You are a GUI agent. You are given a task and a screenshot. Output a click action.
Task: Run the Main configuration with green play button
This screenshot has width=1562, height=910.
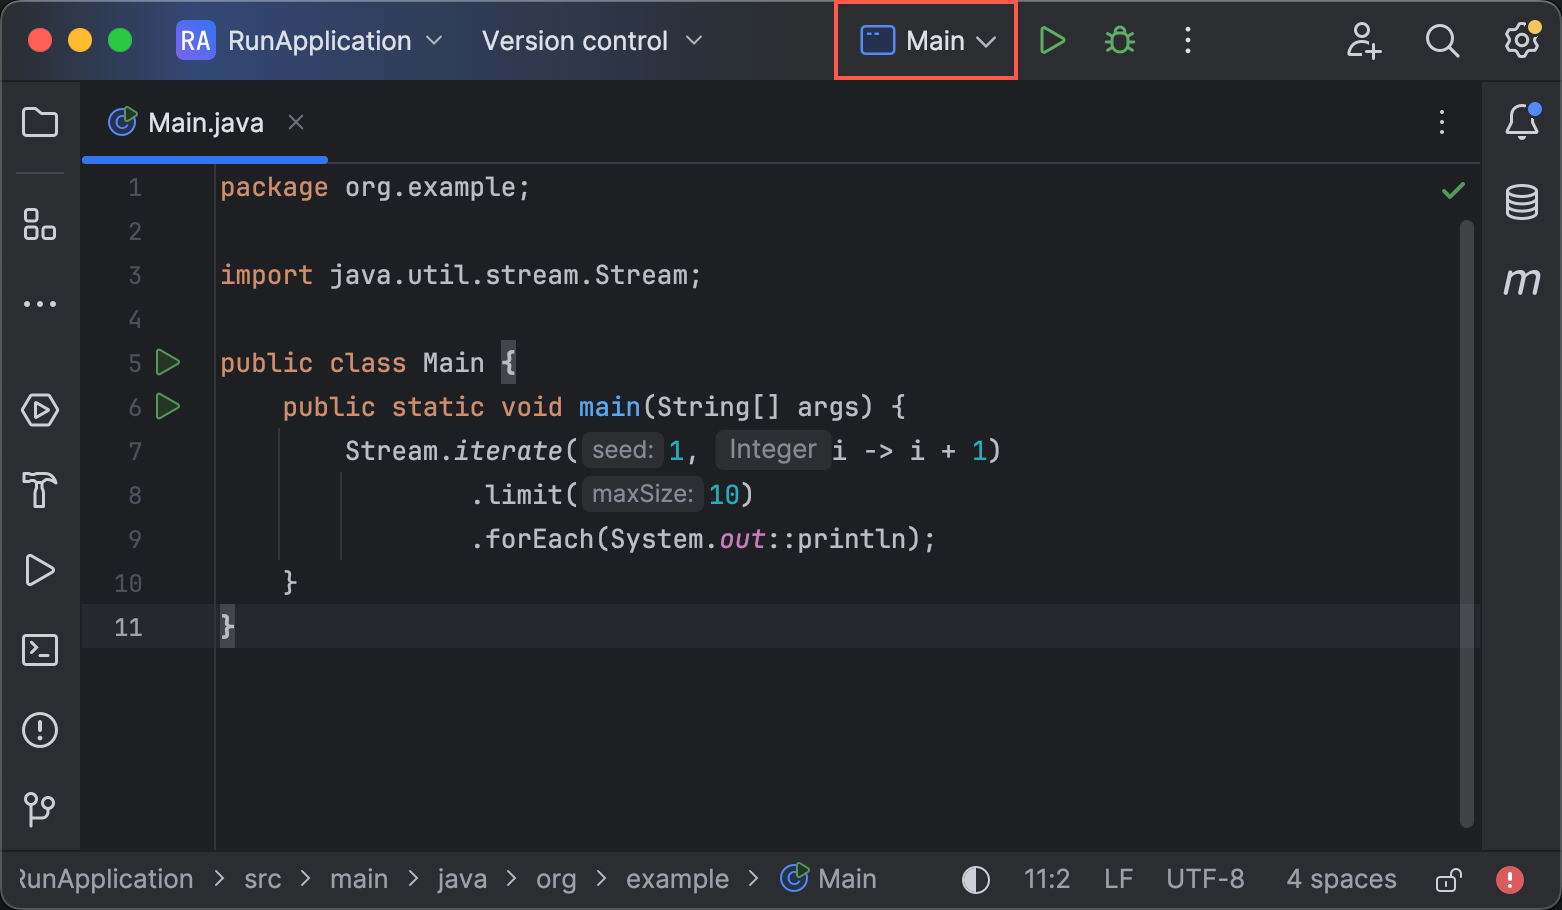pyautogui.click(x=1052, y=40)
